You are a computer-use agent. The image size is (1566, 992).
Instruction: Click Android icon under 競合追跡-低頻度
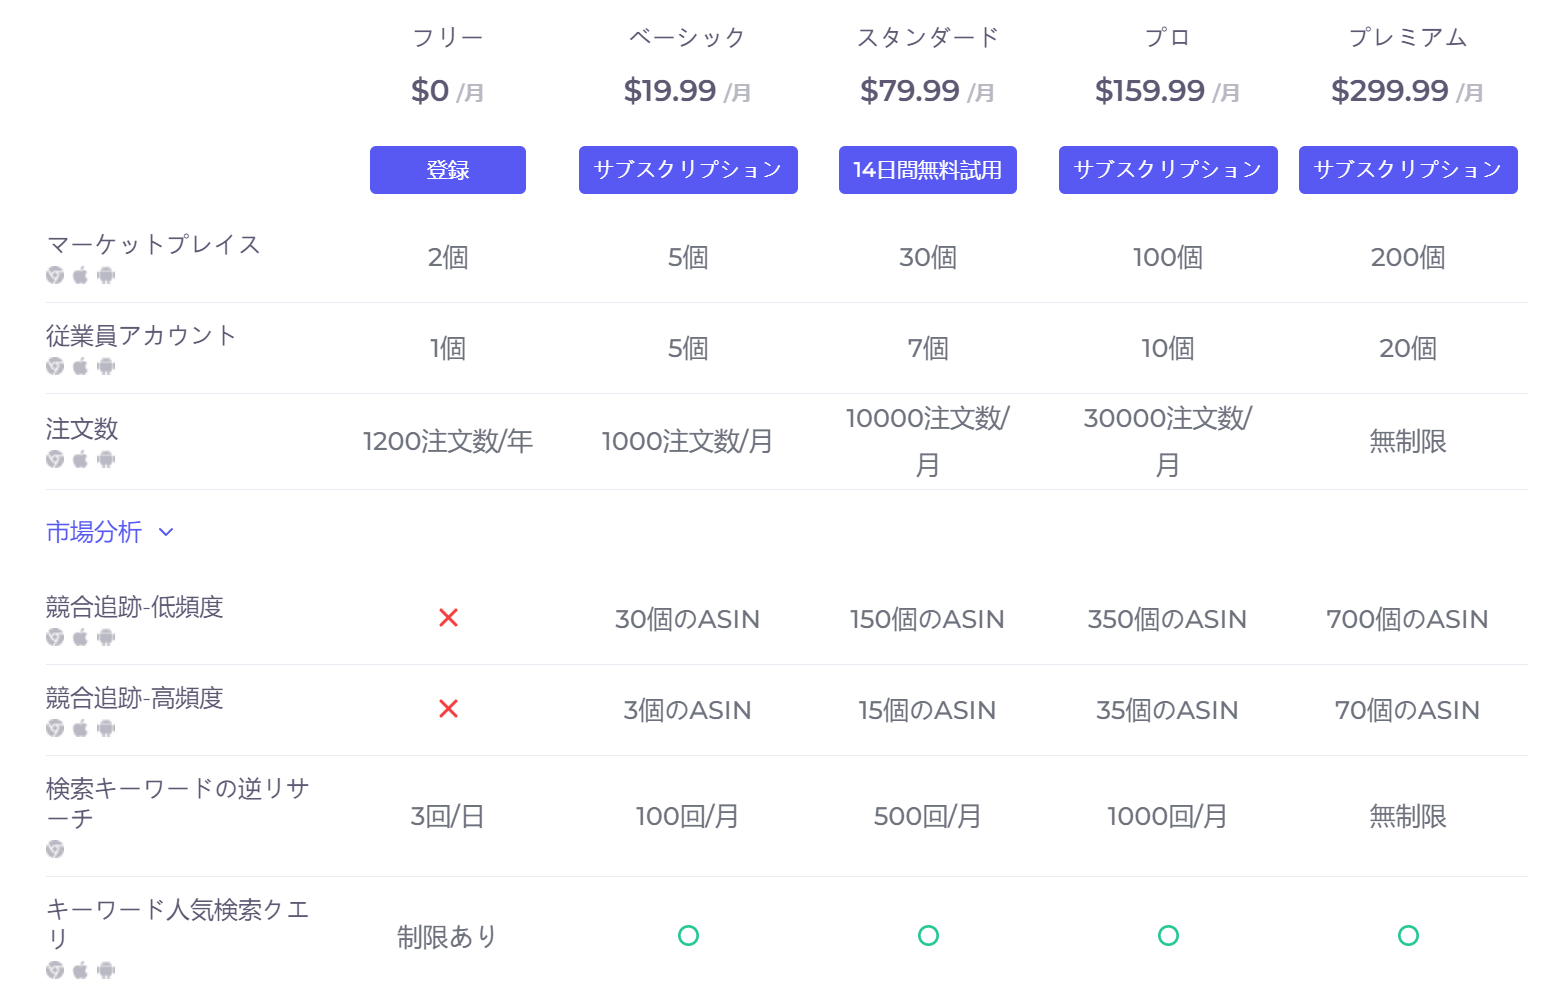[x=106, y=637]
